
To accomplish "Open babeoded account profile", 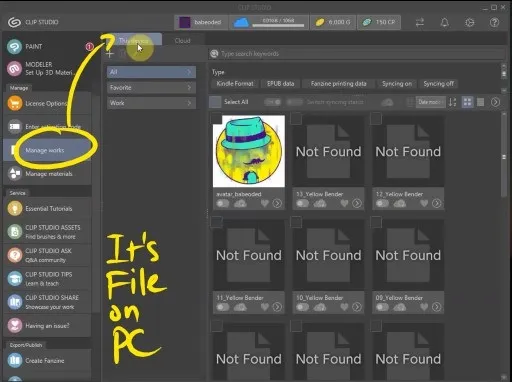I will 201,22.
